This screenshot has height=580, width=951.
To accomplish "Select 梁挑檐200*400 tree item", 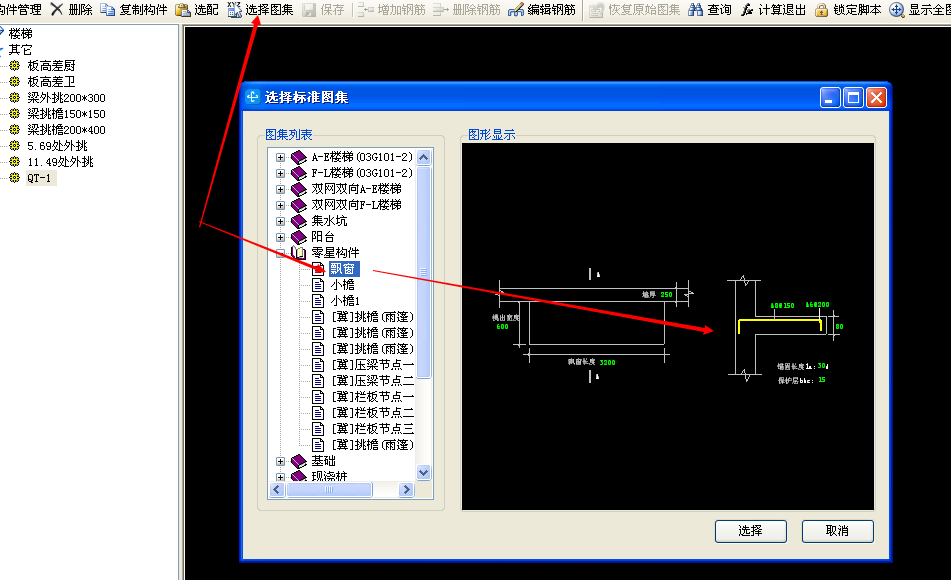I will 66,130.
